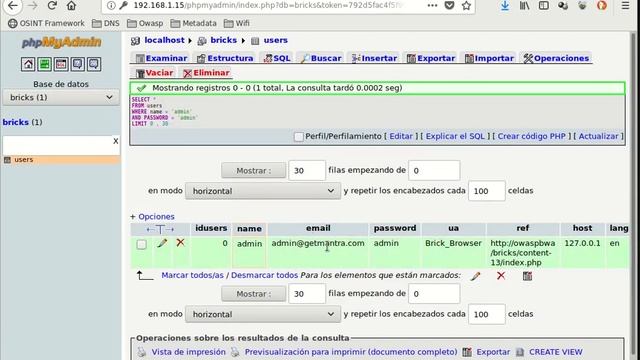The height and width of the screenshot is (360, 640).
Task: Open the Operaciones tab
Action: pos(556,58)
